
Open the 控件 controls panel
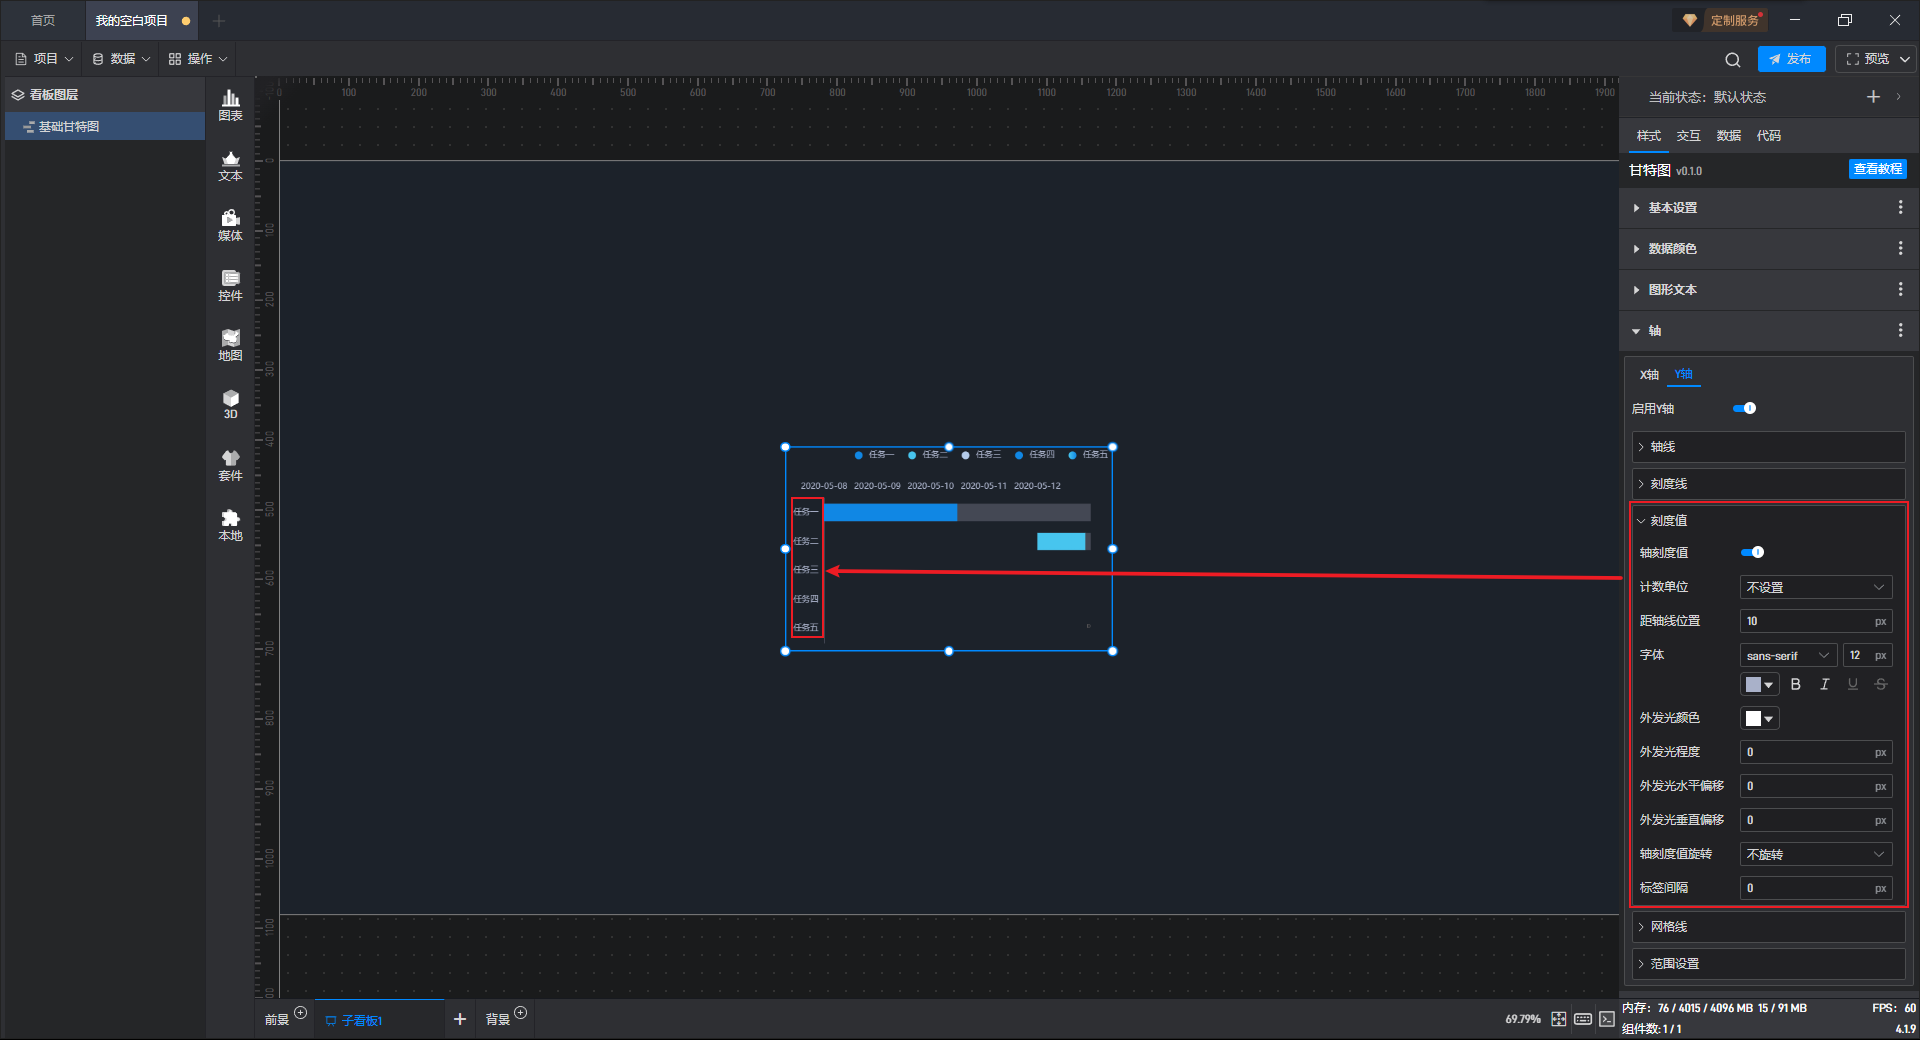click(230, 285)
